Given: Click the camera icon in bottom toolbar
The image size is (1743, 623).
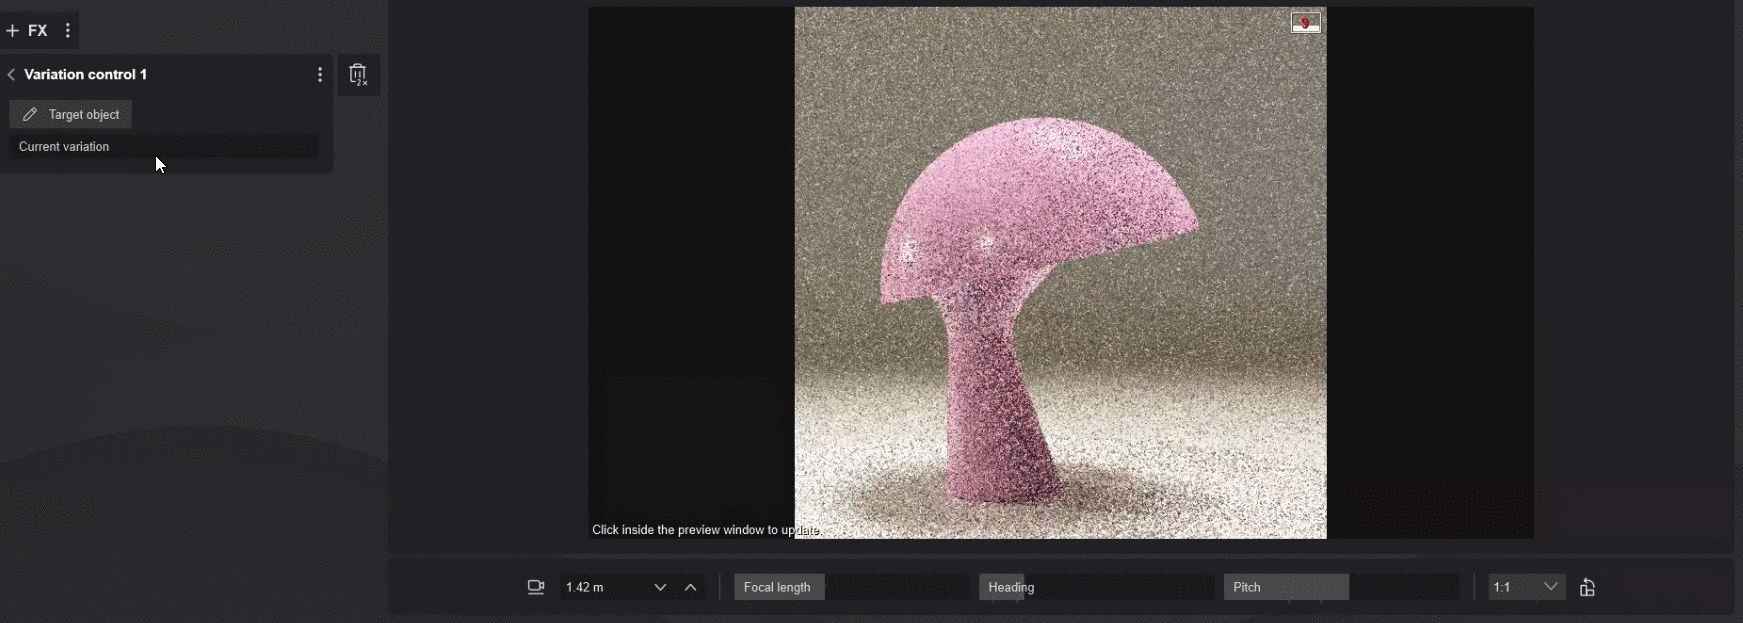Looking at the screenshot, I should coord(536,587).
